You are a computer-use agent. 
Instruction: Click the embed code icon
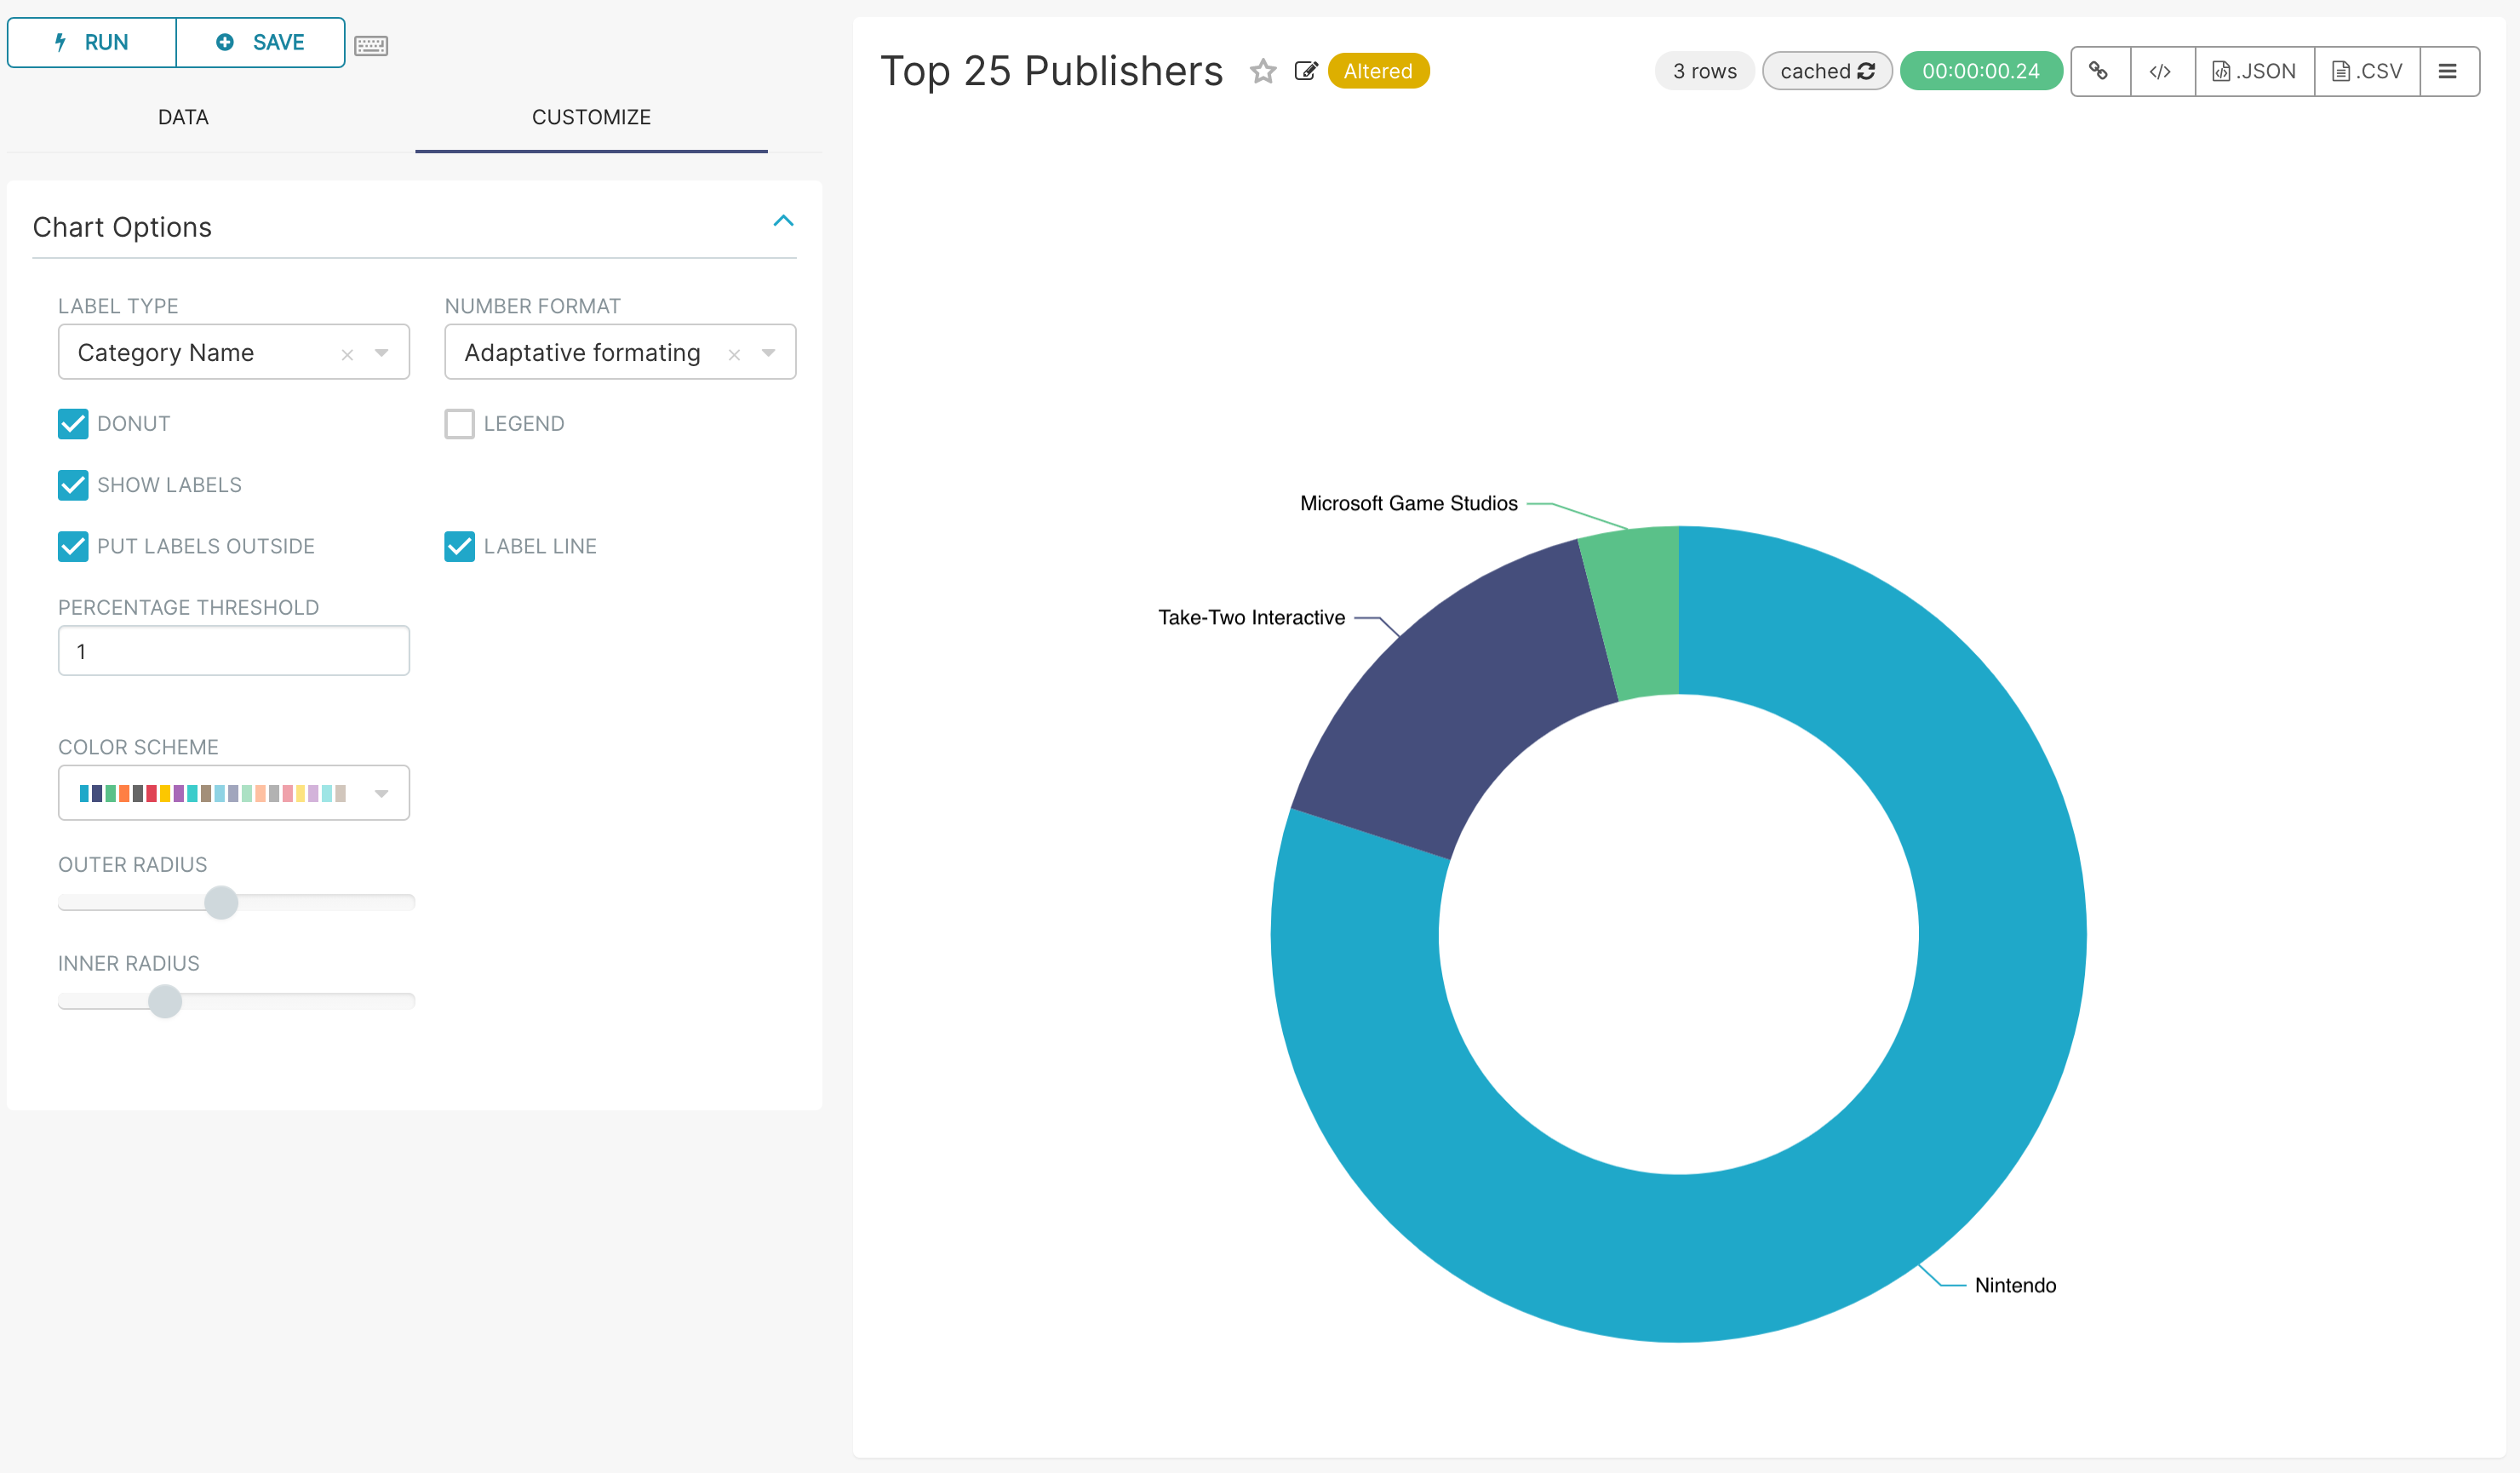tap(2160, 71)
